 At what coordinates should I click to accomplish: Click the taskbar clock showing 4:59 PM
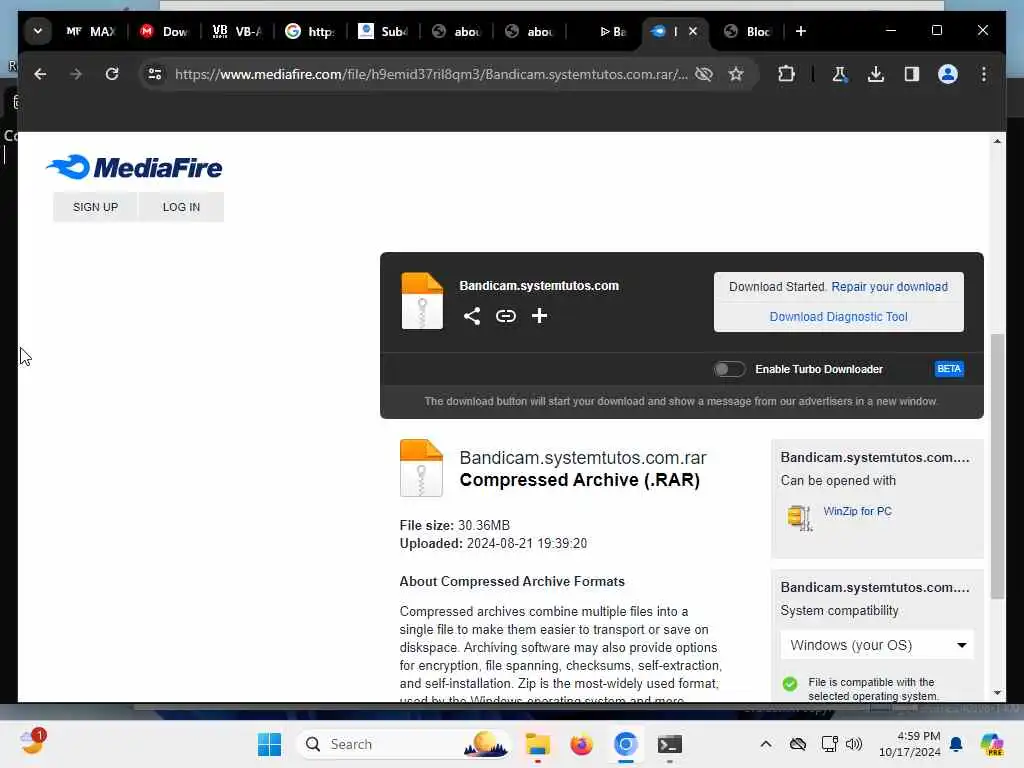coord(909,744)
